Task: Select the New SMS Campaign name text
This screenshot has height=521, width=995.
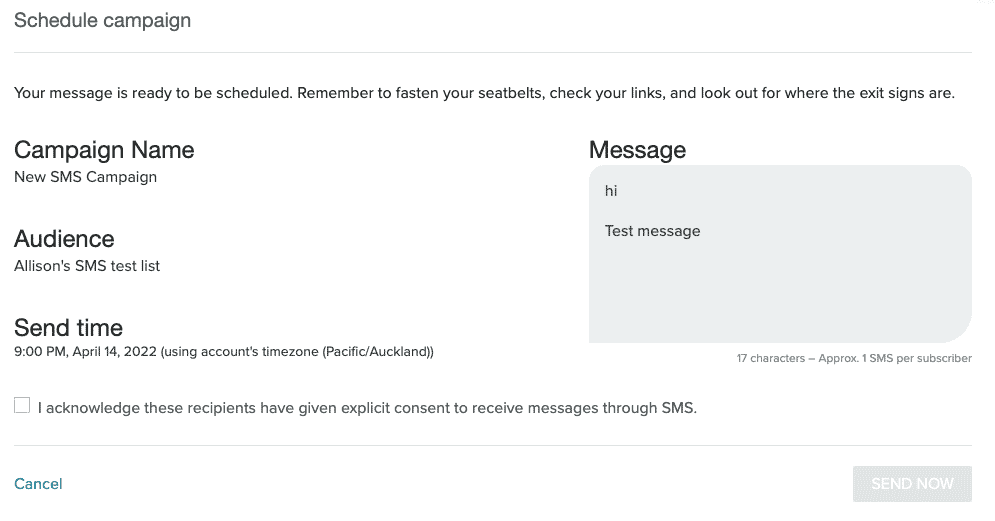Action: click(85, 177)
